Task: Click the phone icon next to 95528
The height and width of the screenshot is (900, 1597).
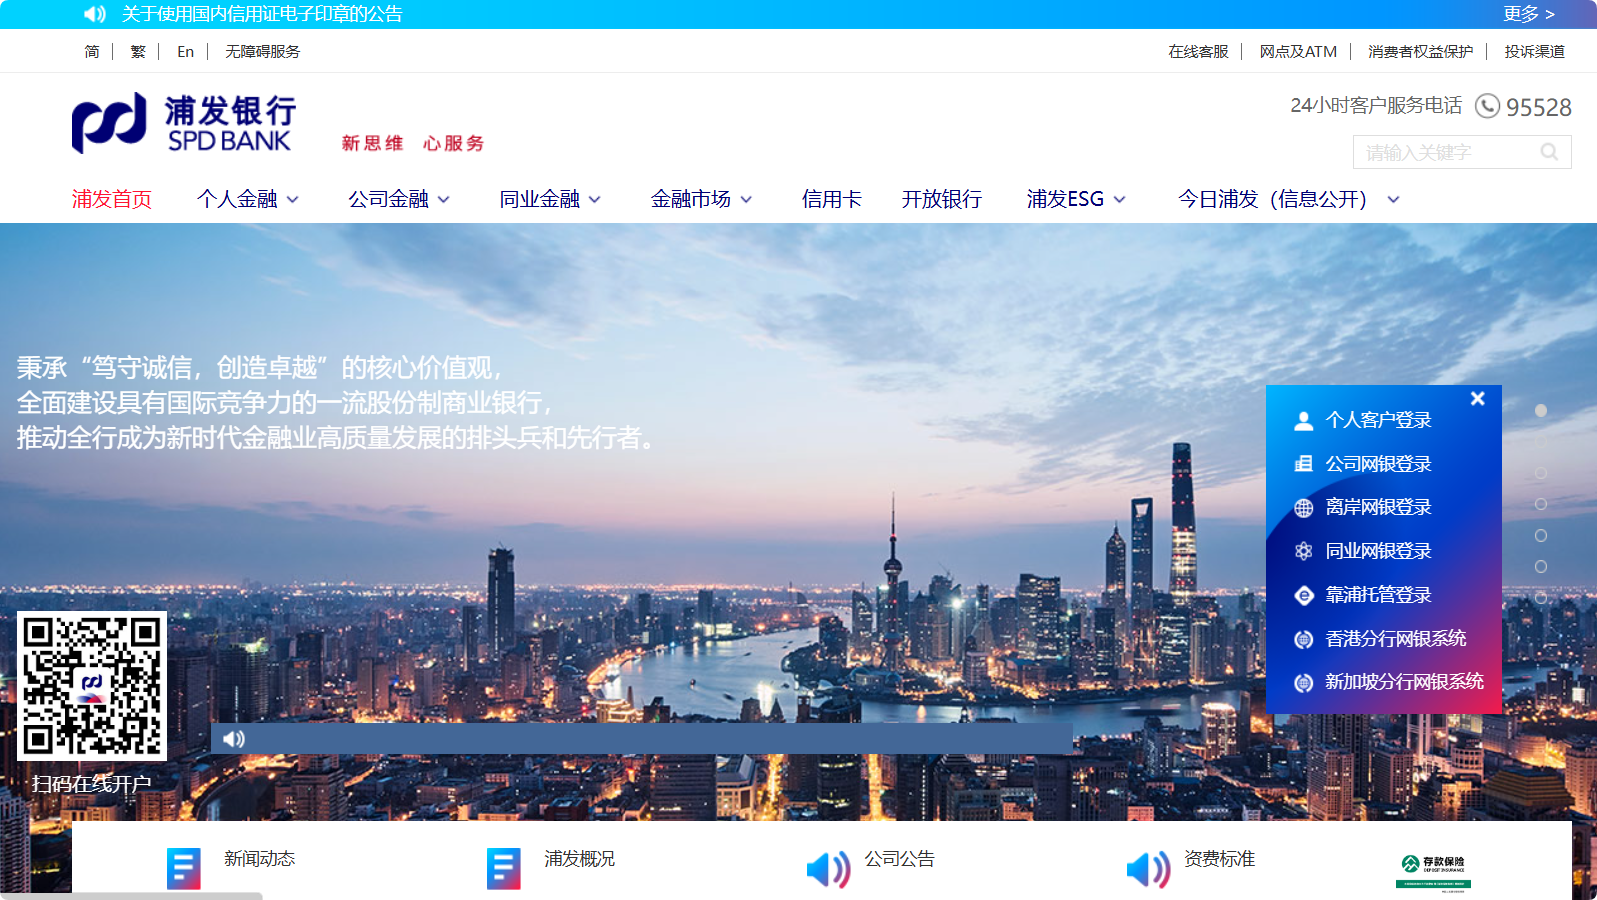Action: (1487, 106)
